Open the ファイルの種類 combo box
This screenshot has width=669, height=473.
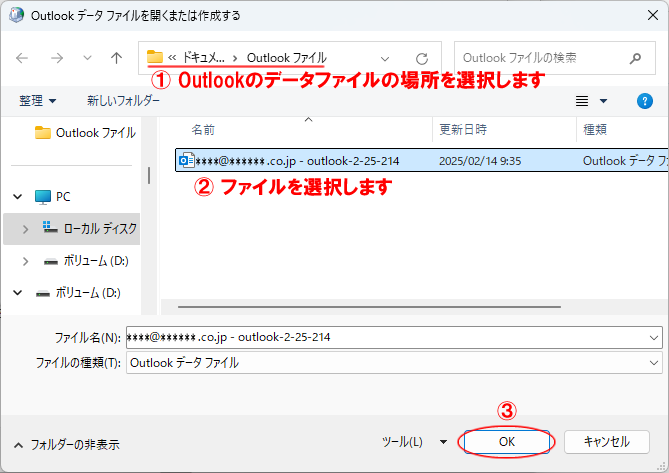click(394, 363)
